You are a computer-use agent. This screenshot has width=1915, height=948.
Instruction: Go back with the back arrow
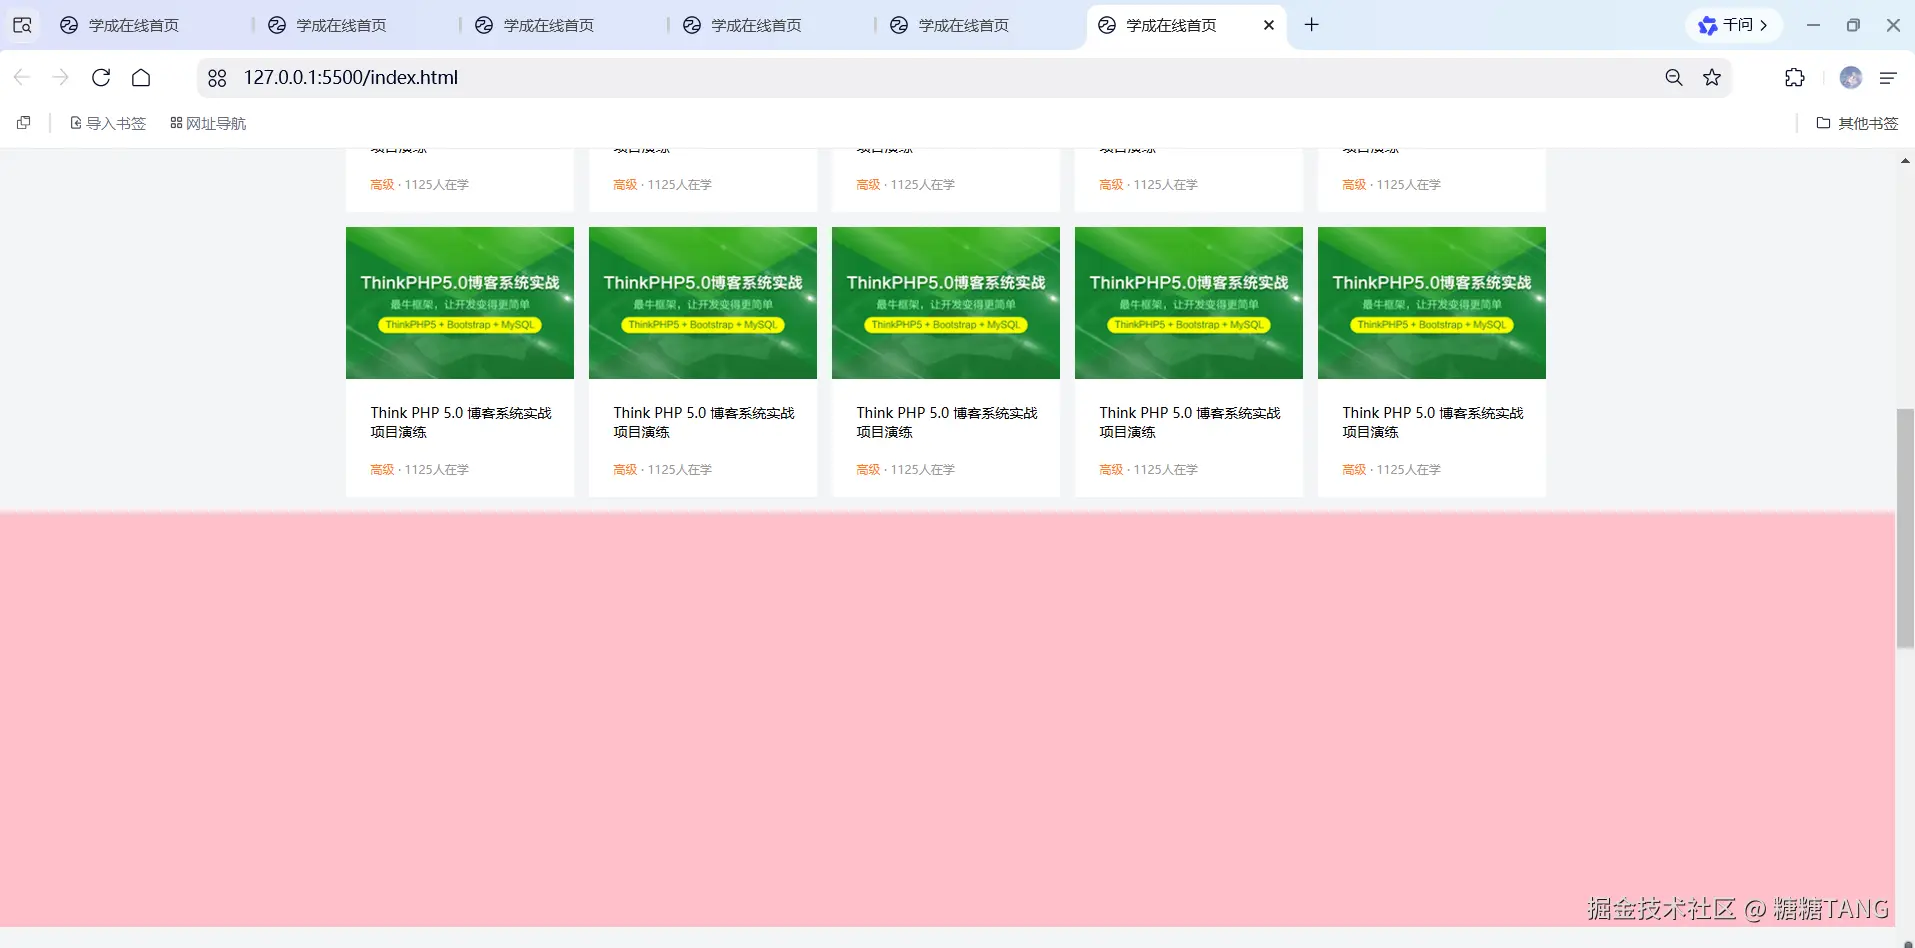click(x=22, y=77)
